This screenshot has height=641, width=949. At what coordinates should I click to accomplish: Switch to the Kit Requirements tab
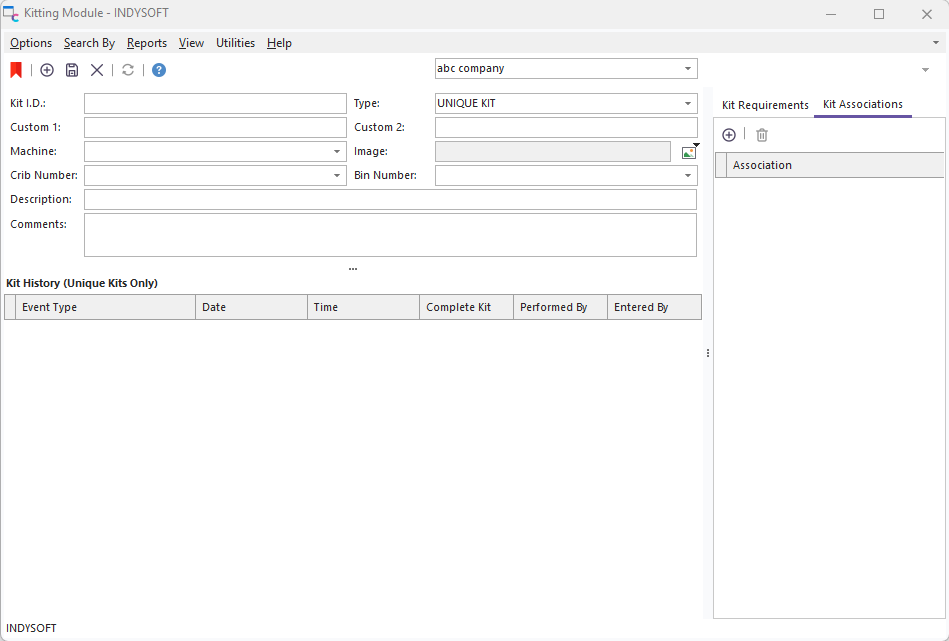(x=765, y=105)
